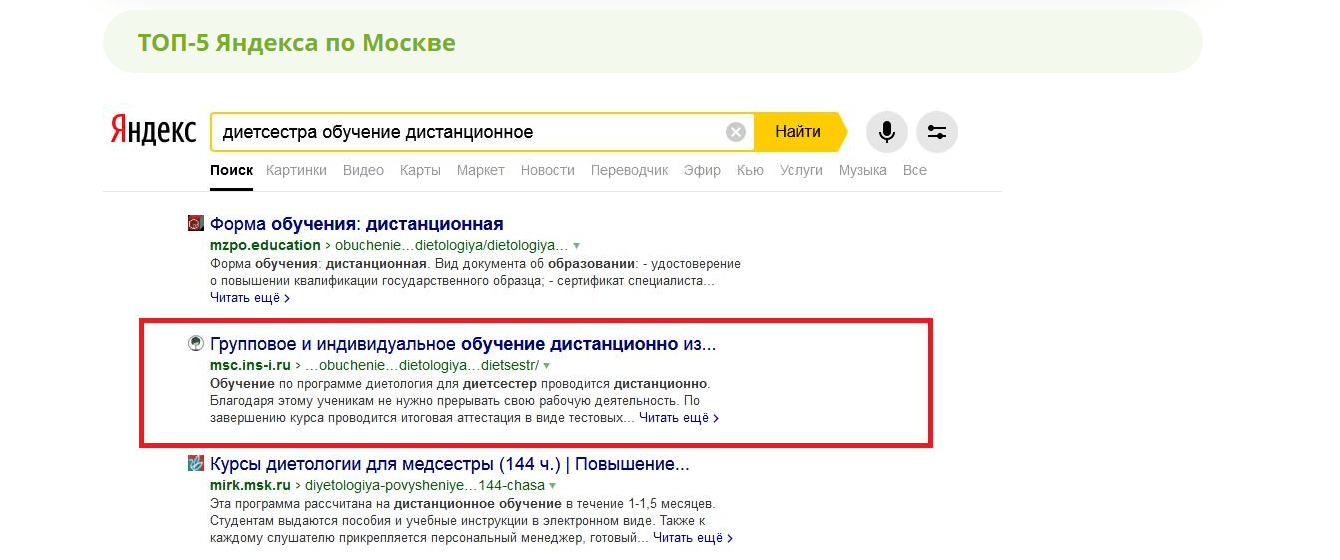The height and width of the screenshot is (560, 1340).
Task: Click the msc.ins-i.ru domain link
Action: pos(250,366)
